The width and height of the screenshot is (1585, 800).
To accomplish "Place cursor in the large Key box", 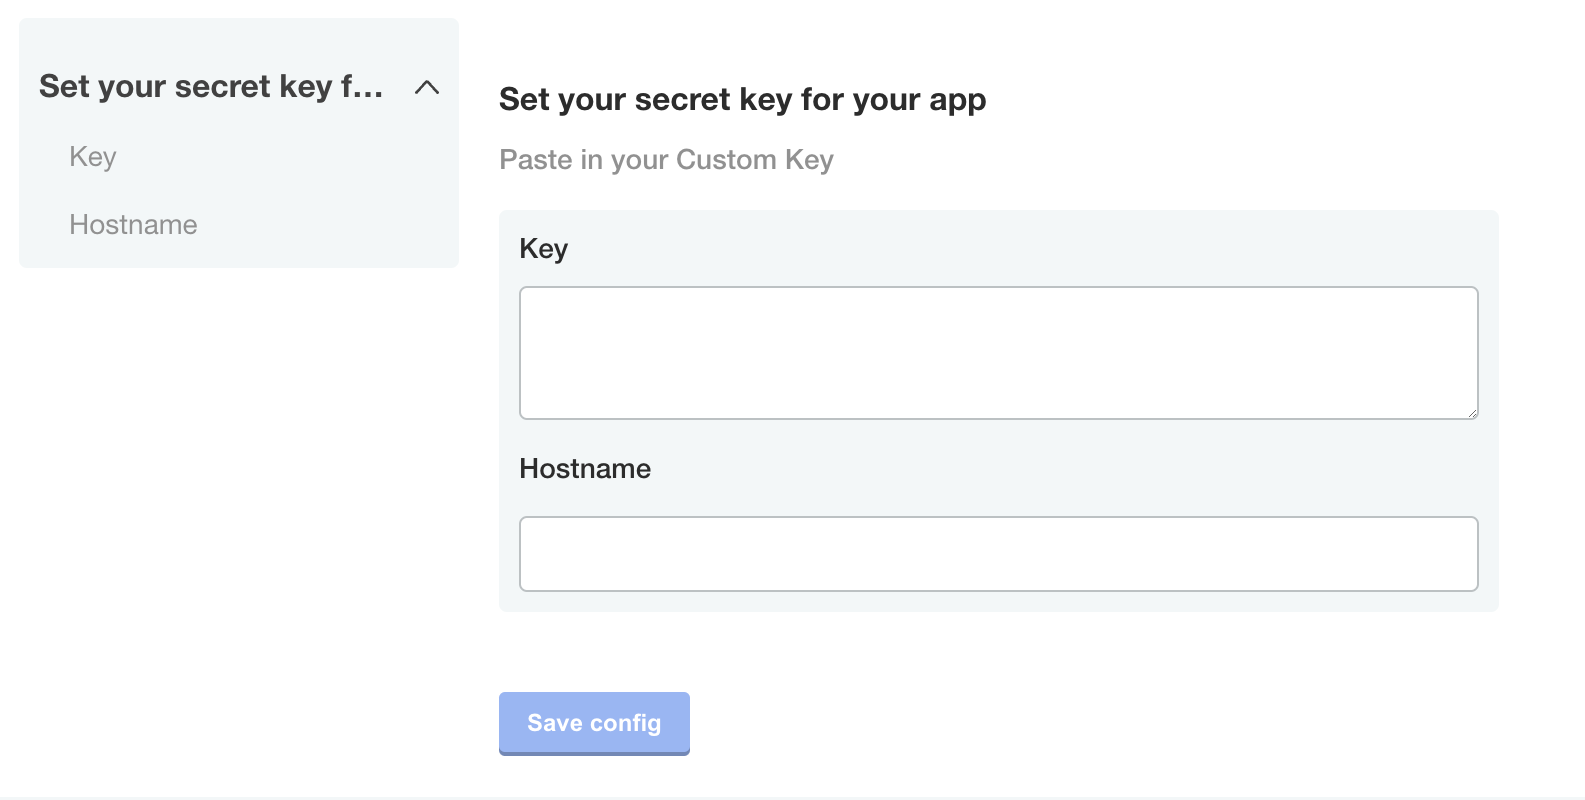I will click(x=998, y=353).
